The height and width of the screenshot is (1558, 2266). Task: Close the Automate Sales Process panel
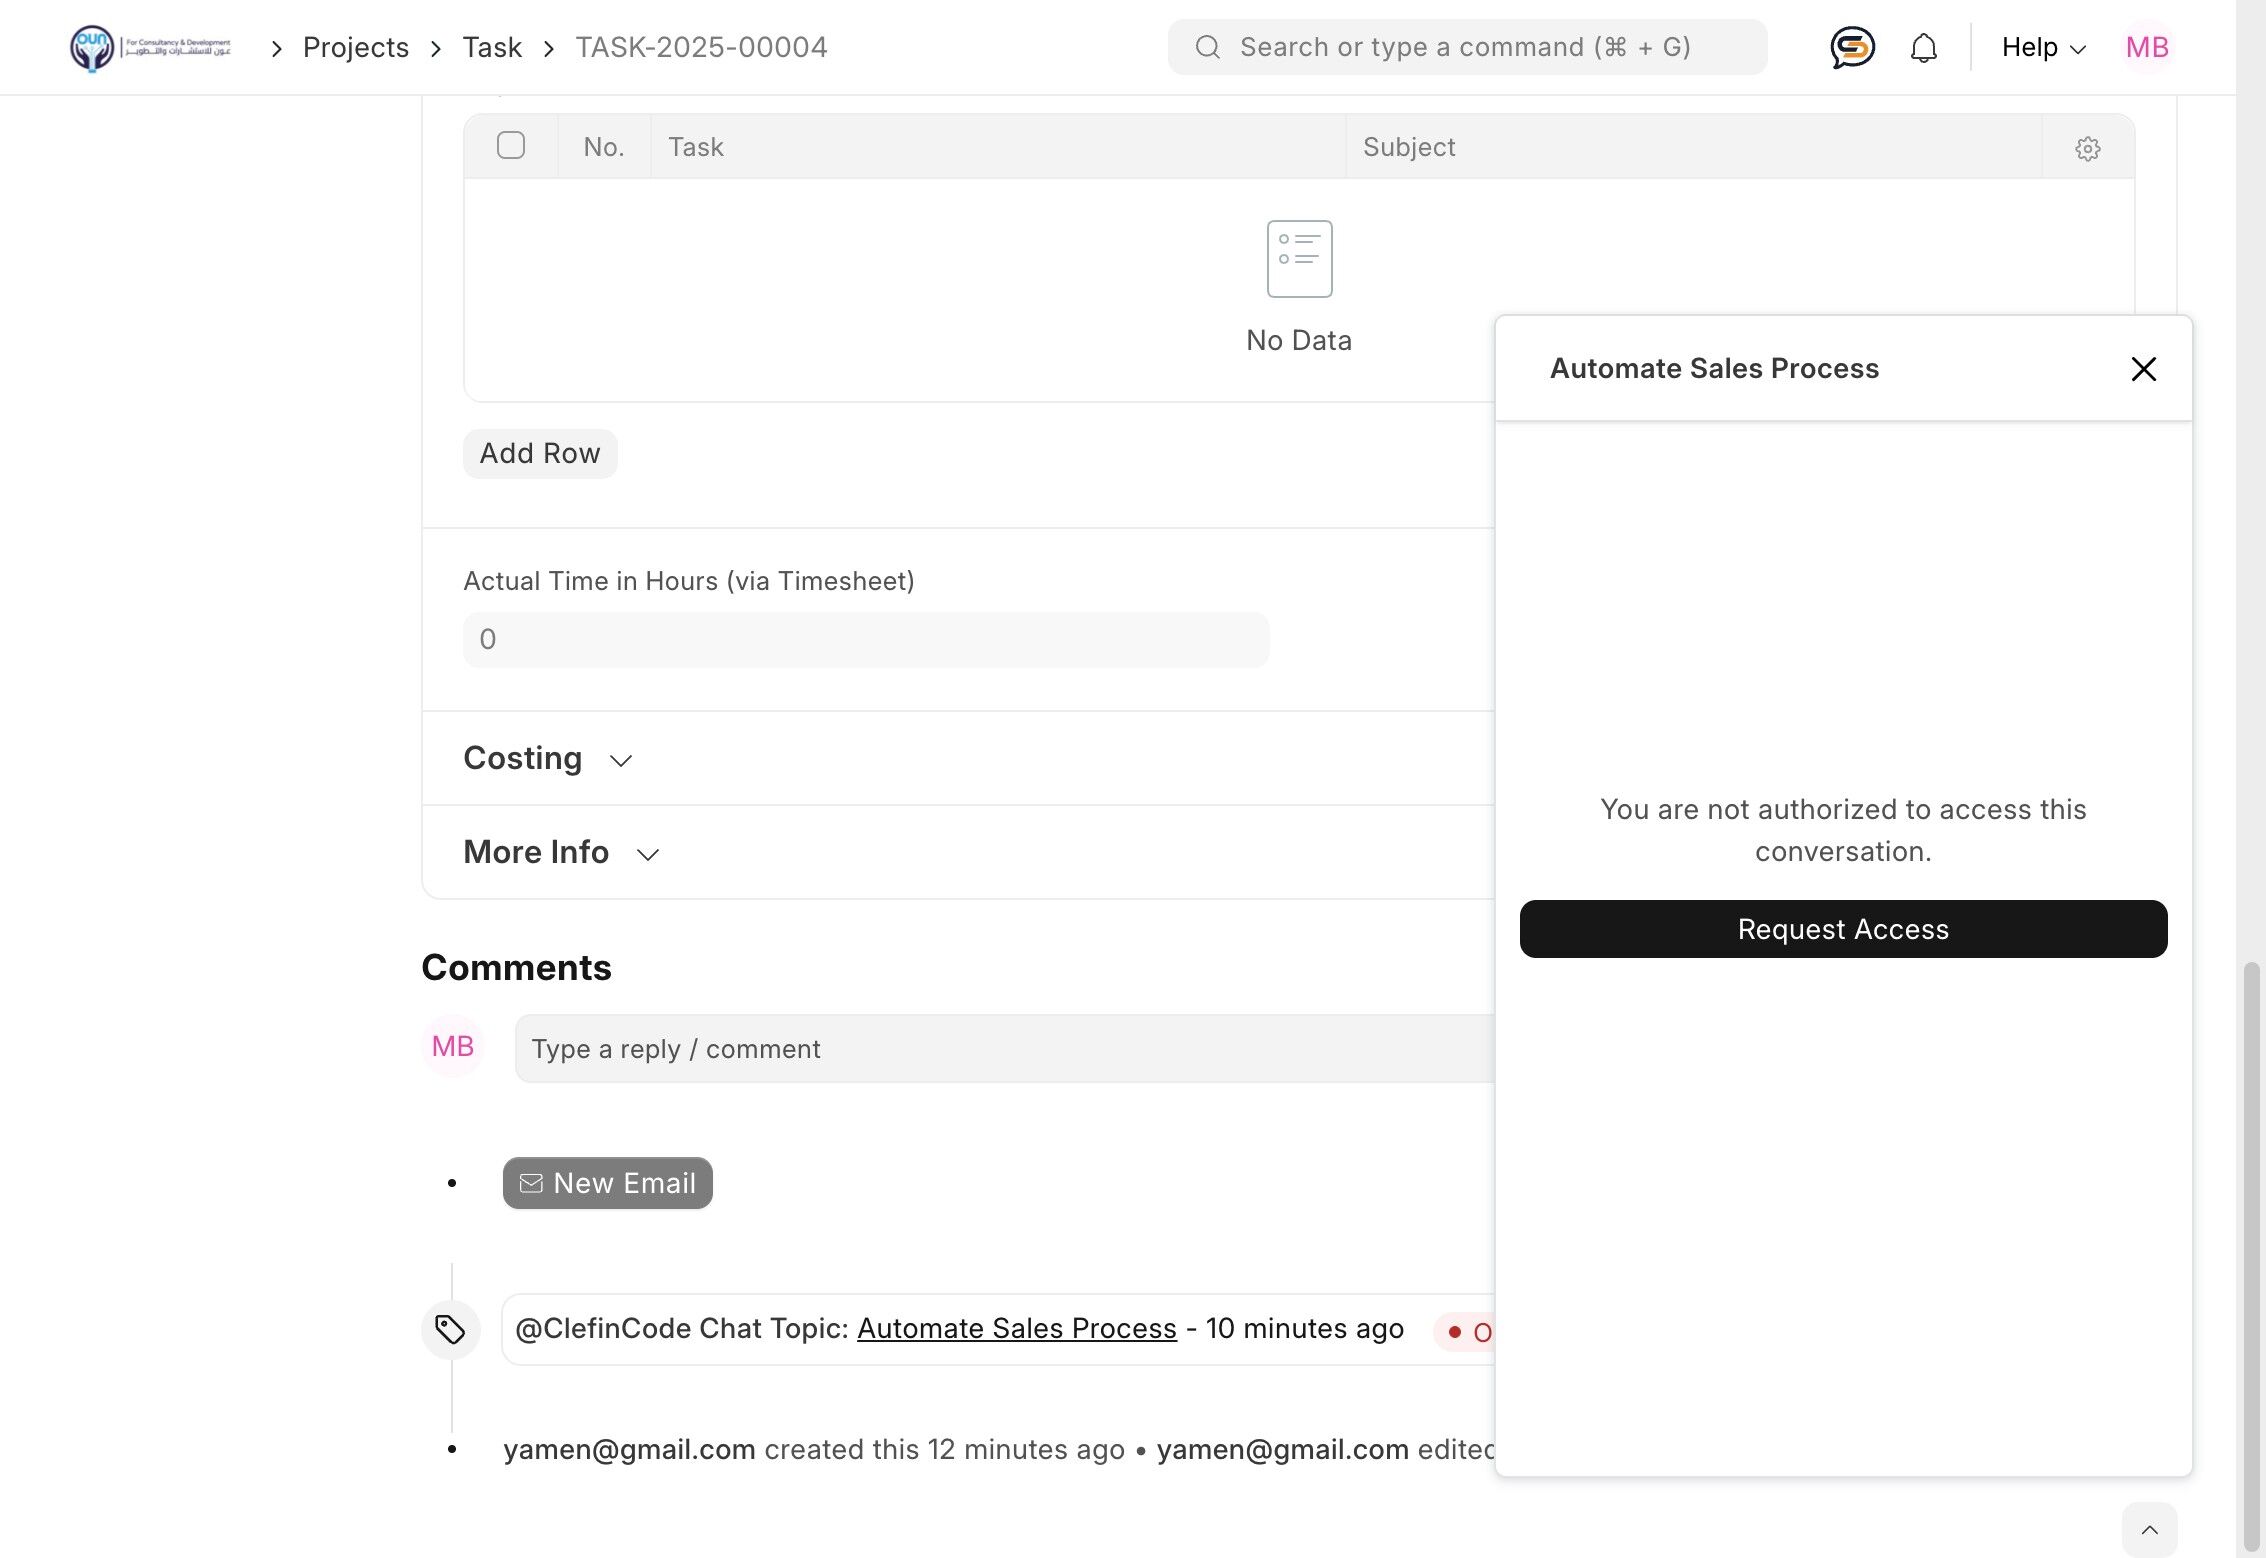(x=2143, y=369)
